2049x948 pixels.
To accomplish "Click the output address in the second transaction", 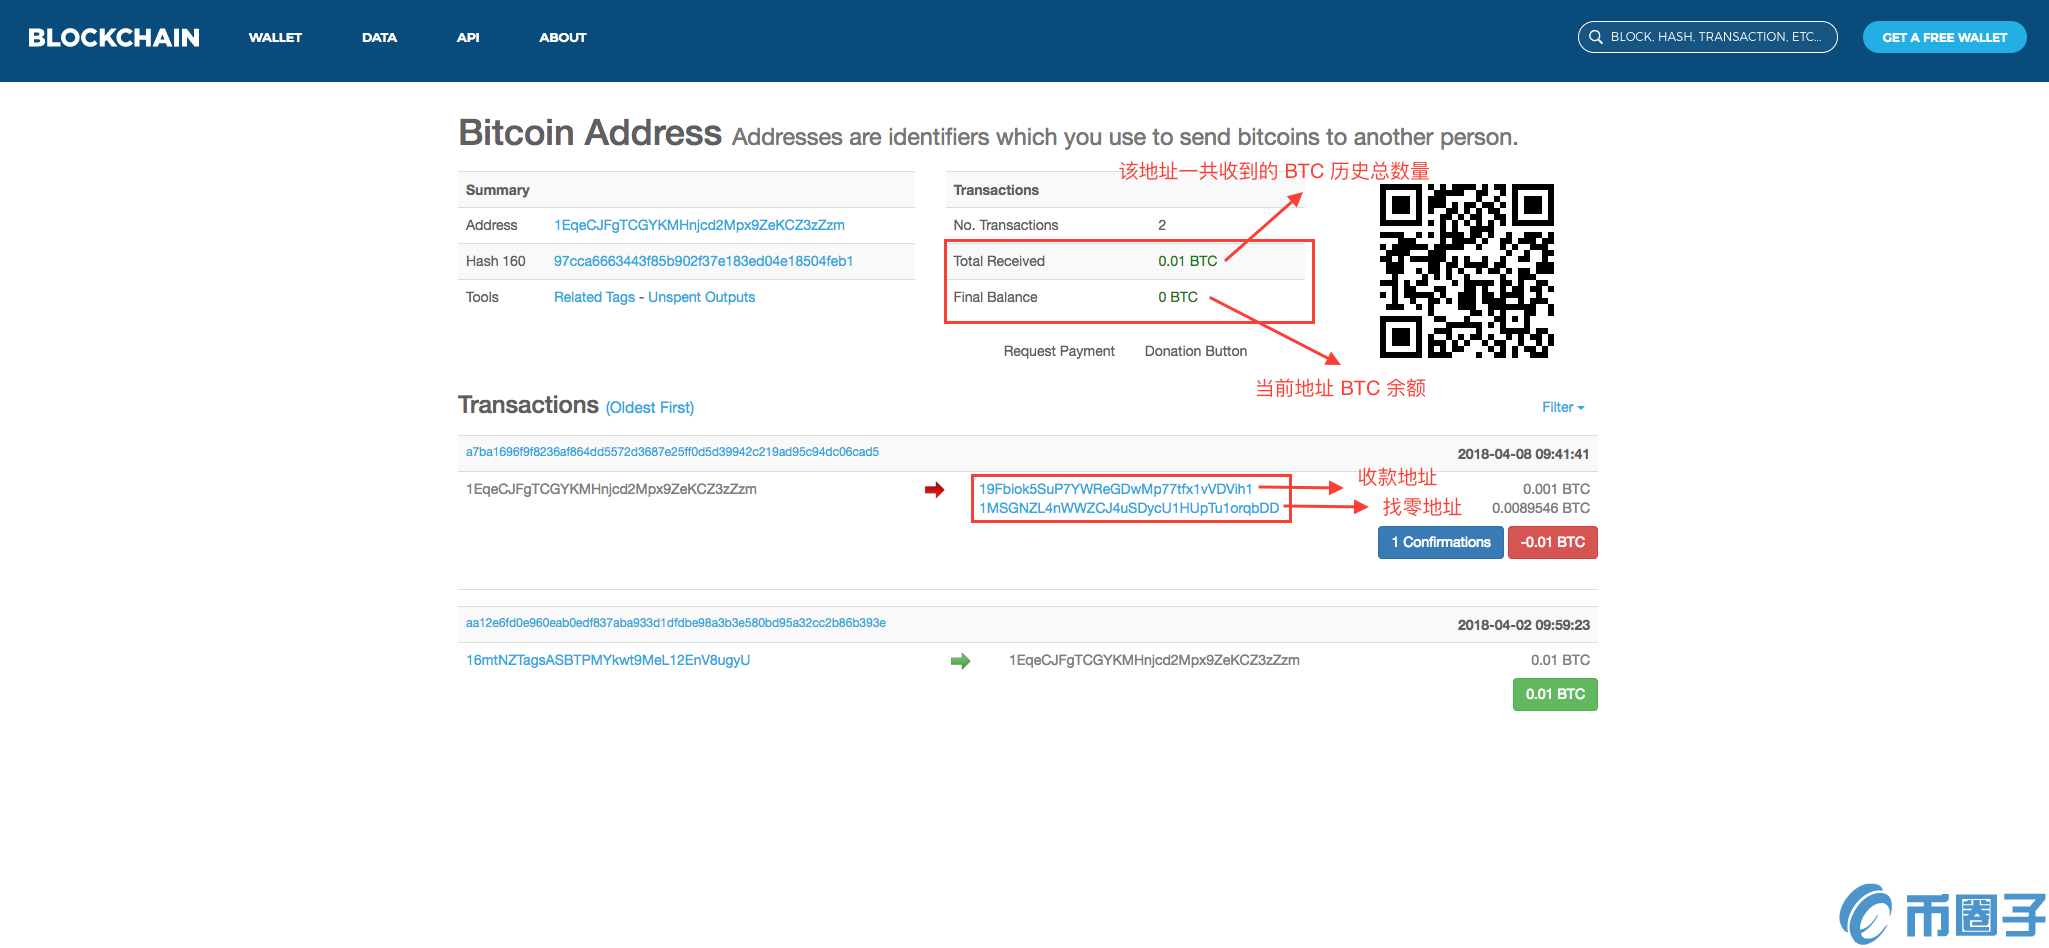I will click(1154, 660).
